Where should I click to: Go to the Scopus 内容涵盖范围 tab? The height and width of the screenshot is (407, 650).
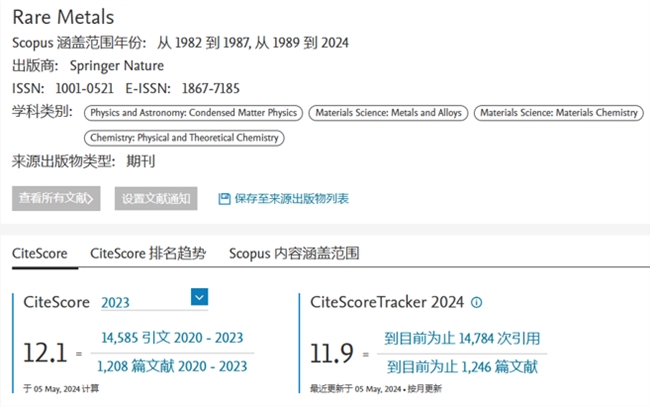294,254
